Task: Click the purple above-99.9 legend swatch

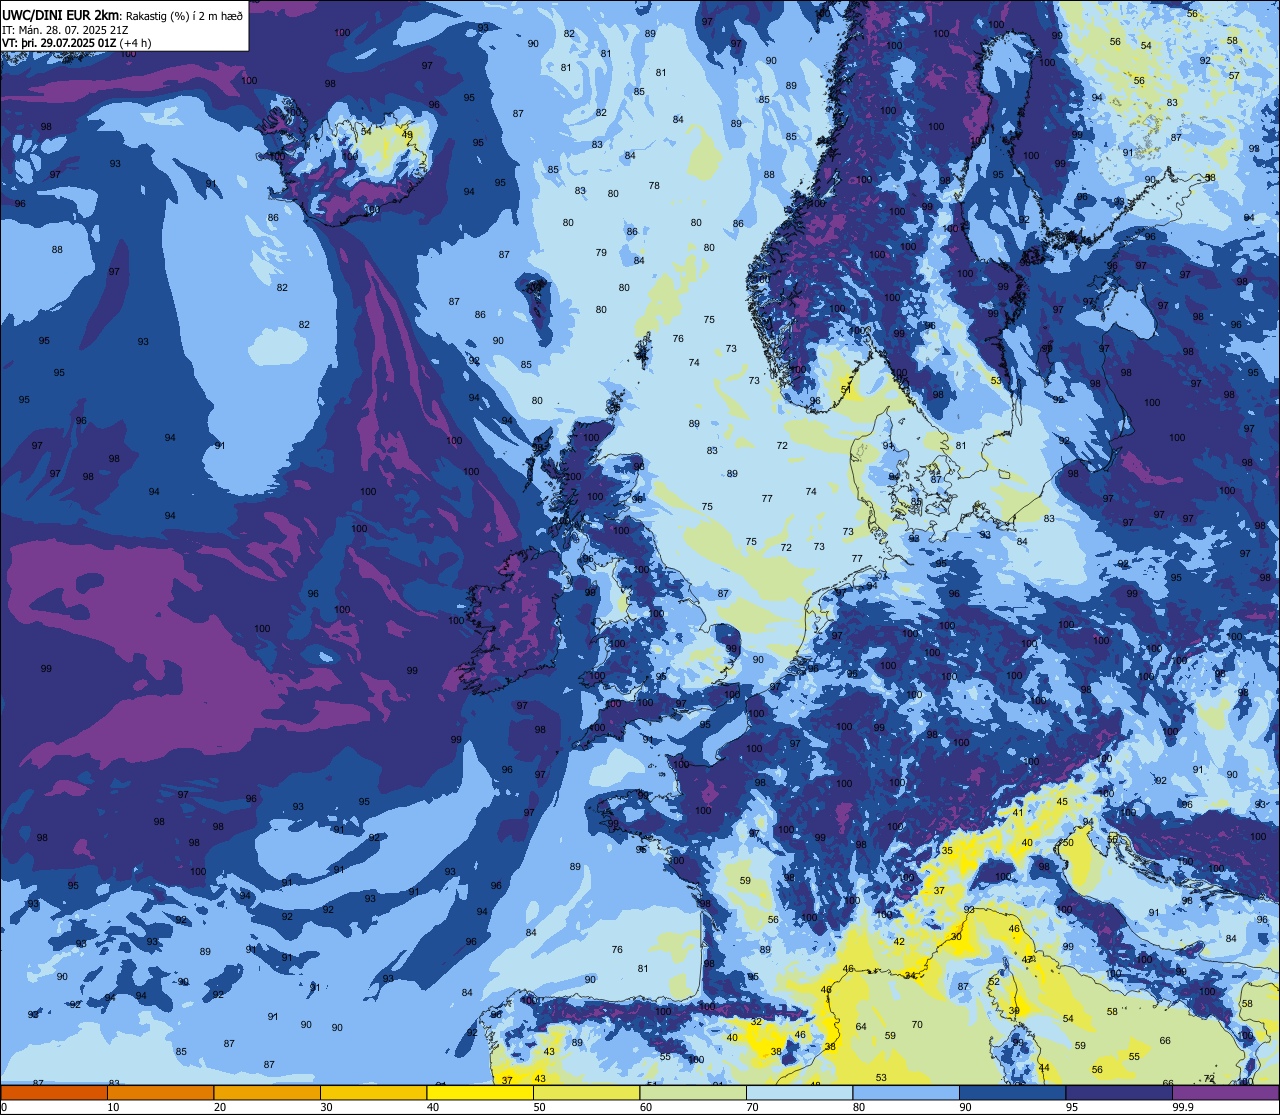Action: click(1226, 1093)
